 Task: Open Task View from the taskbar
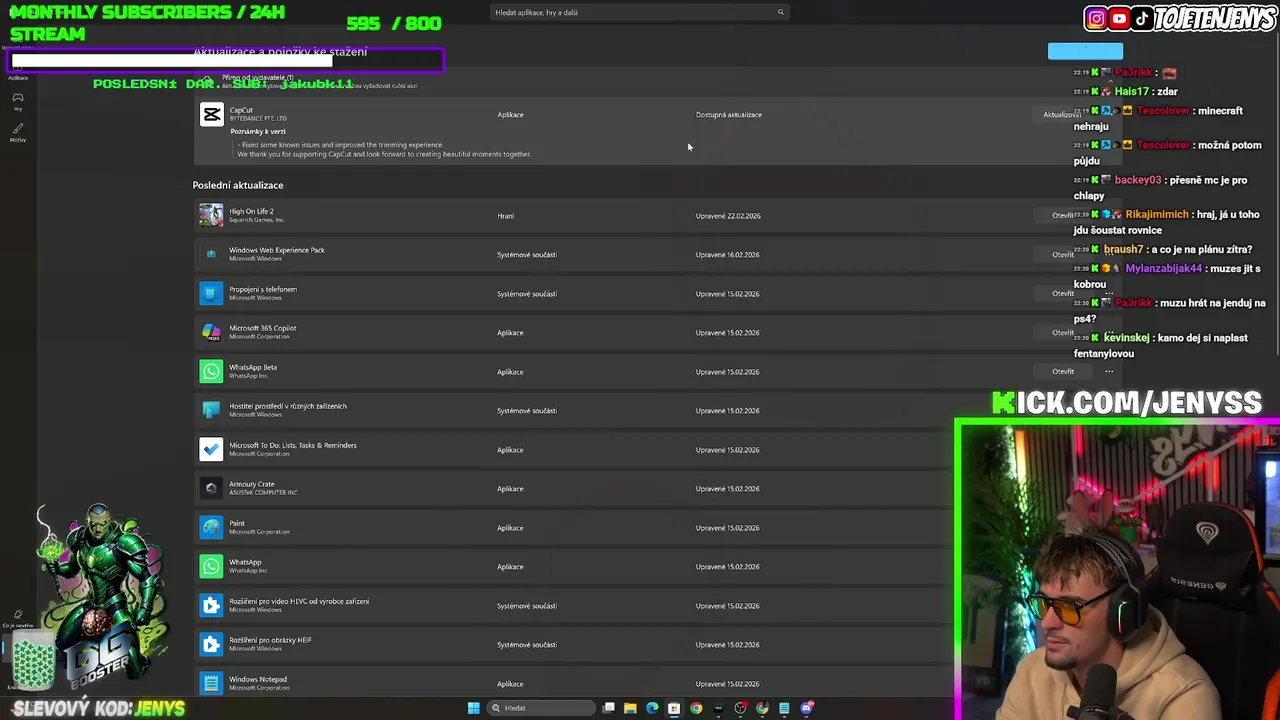(608, 708)
